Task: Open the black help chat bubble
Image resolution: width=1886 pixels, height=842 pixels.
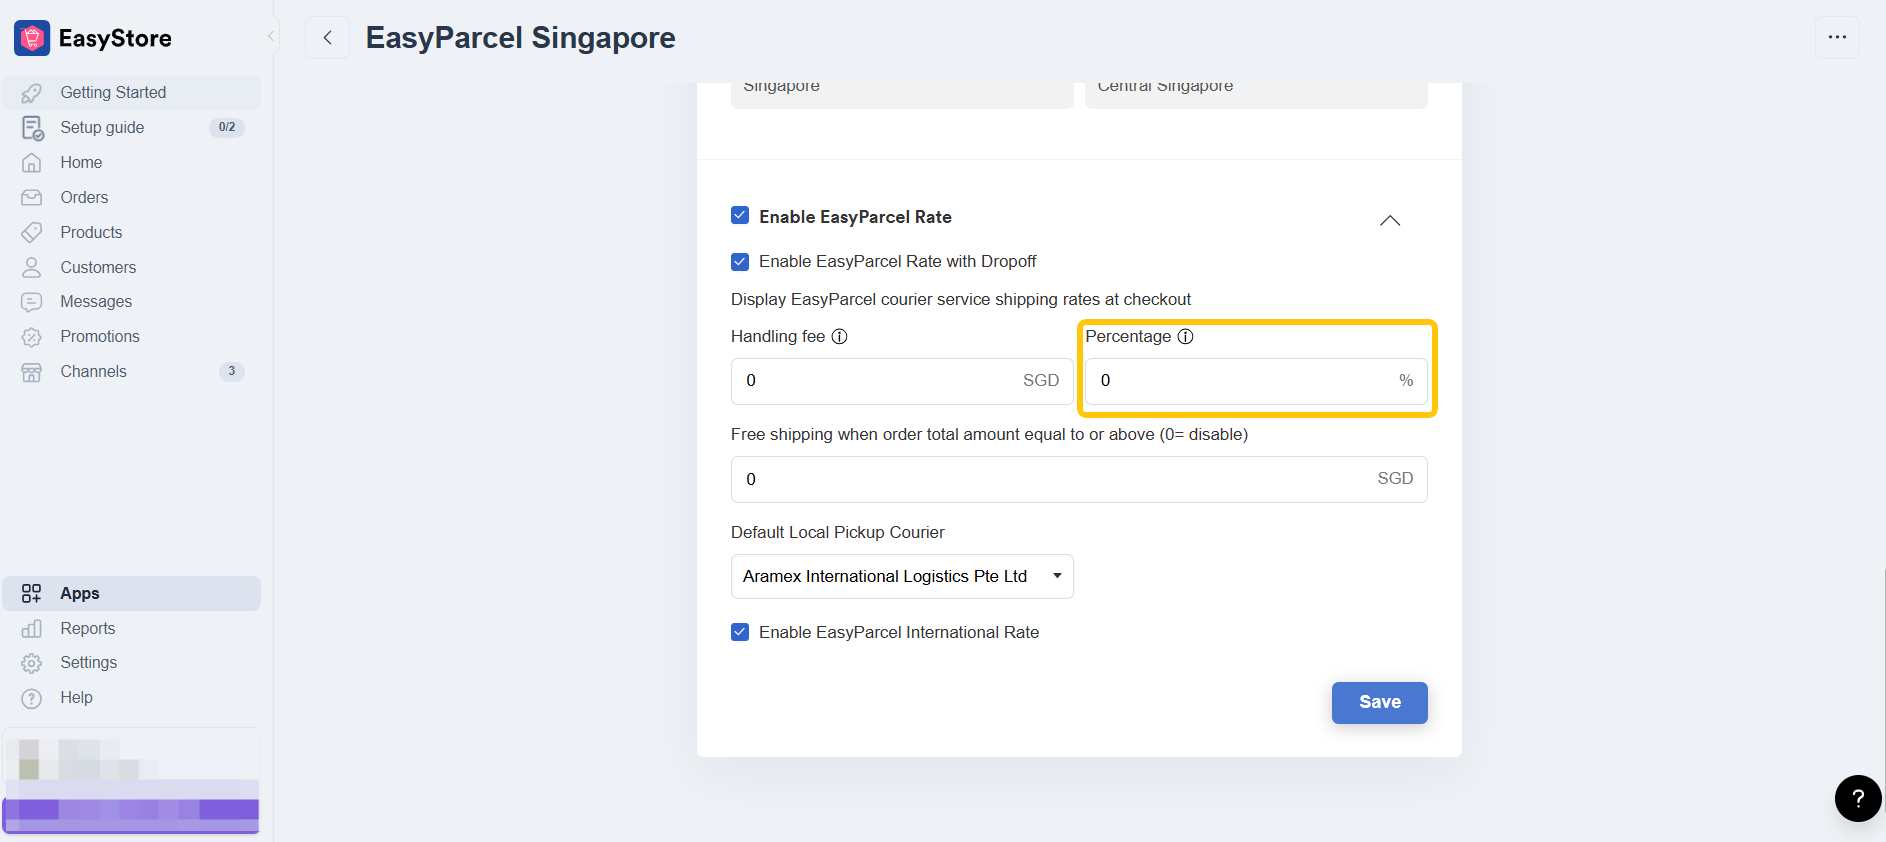Action: (1858, 798)
